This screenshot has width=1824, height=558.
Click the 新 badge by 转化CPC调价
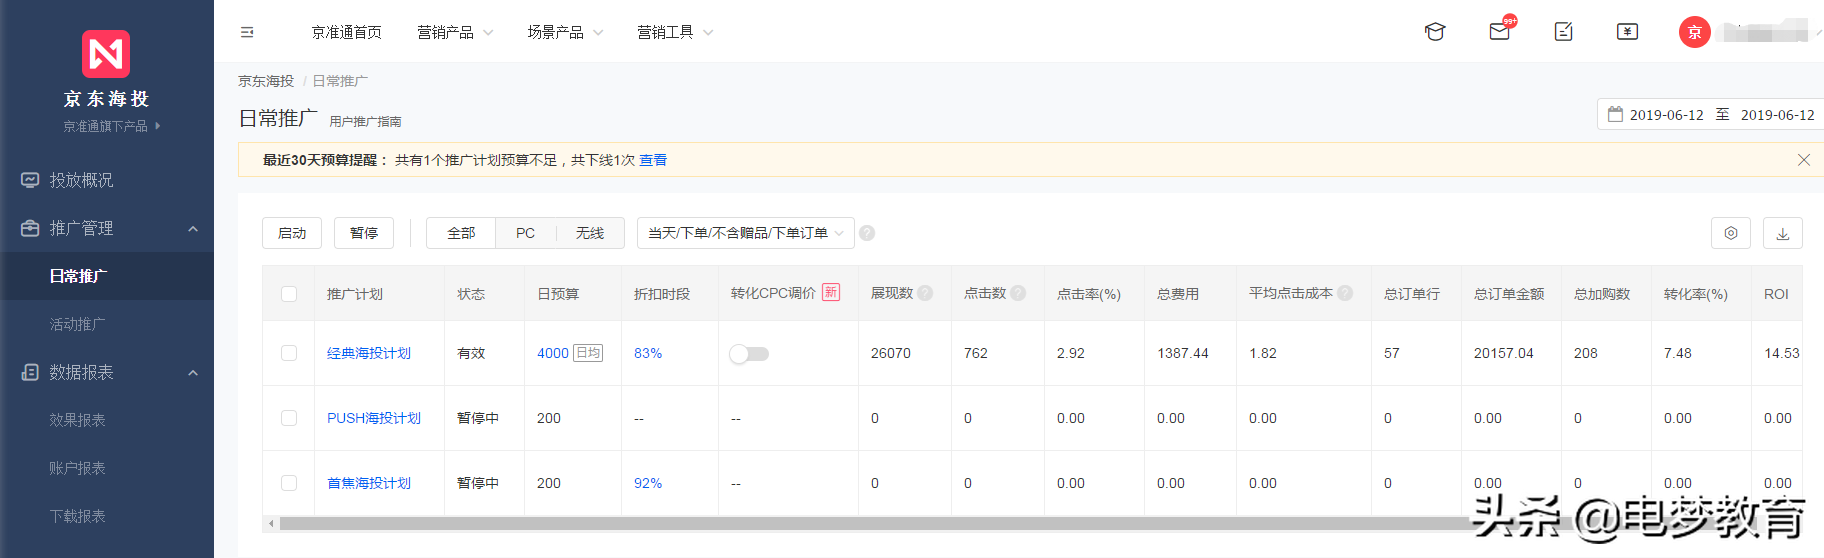831,292
